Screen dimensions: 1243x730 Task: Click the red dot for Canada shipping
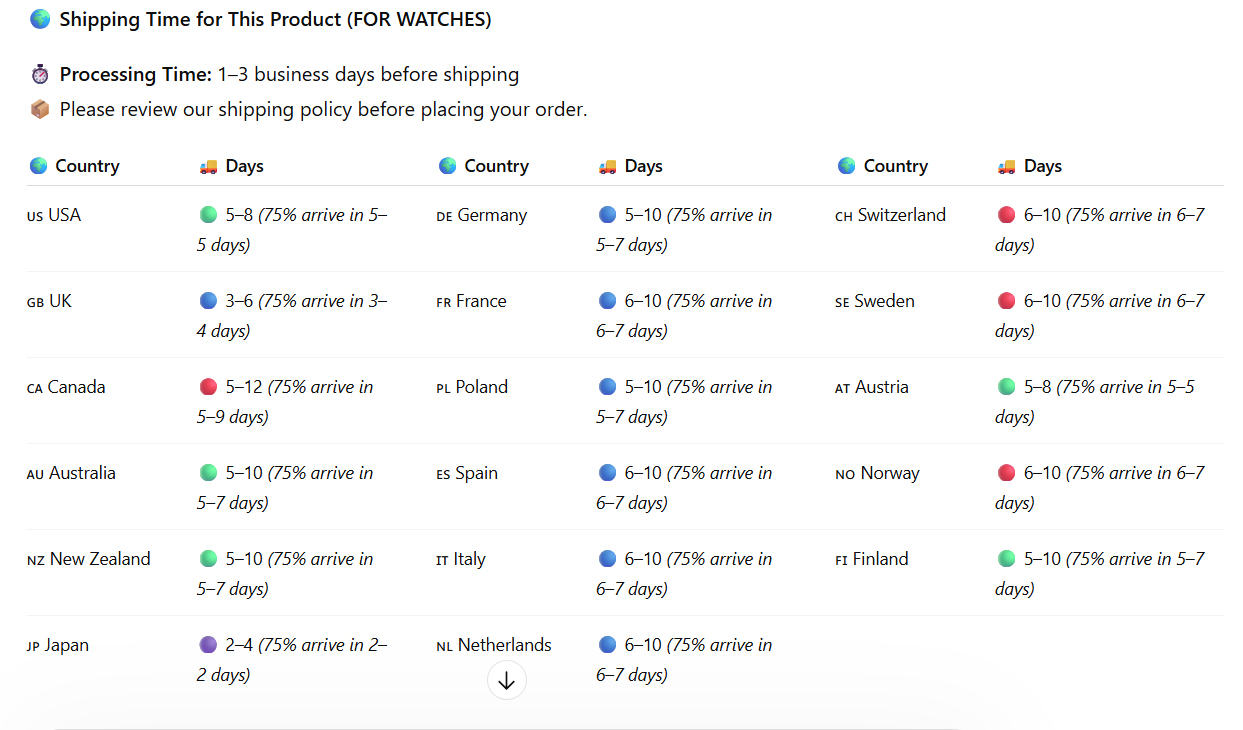point(208,387)
